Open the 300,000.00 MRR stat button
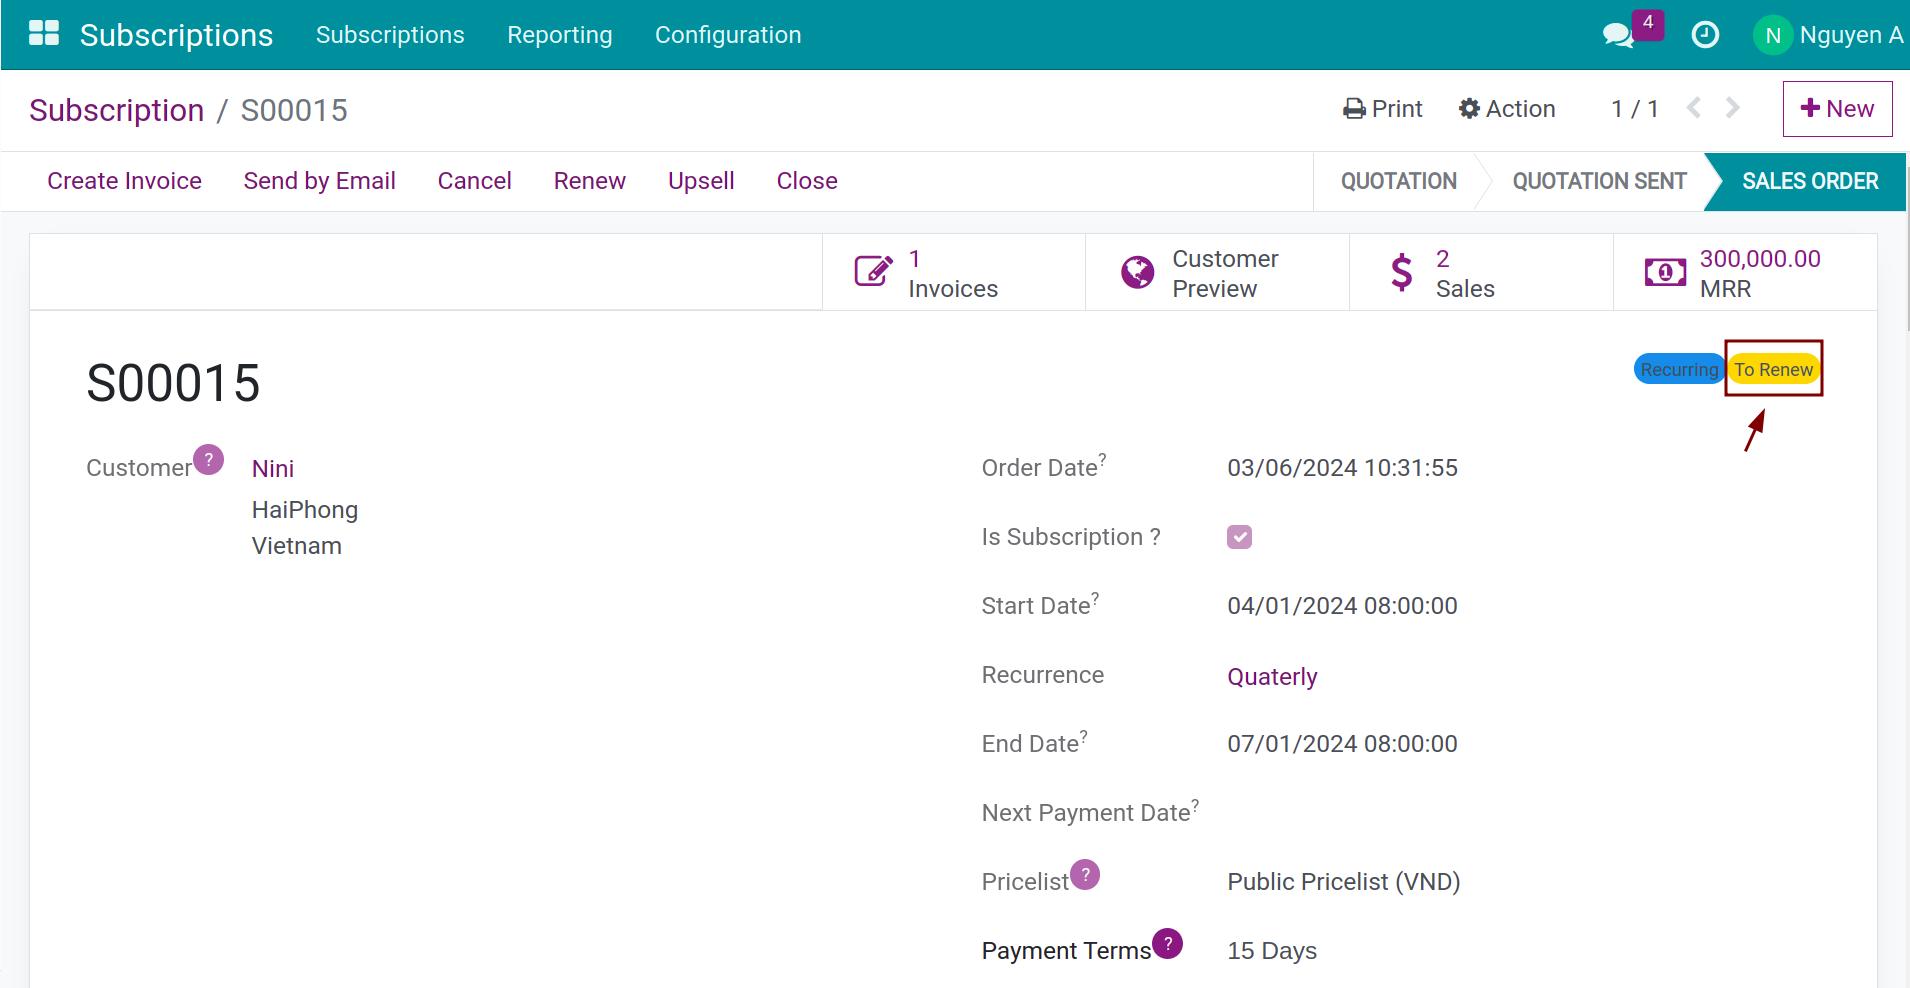The width and height of the screenshot is (1910, 988). click(x=1746, y=273)
